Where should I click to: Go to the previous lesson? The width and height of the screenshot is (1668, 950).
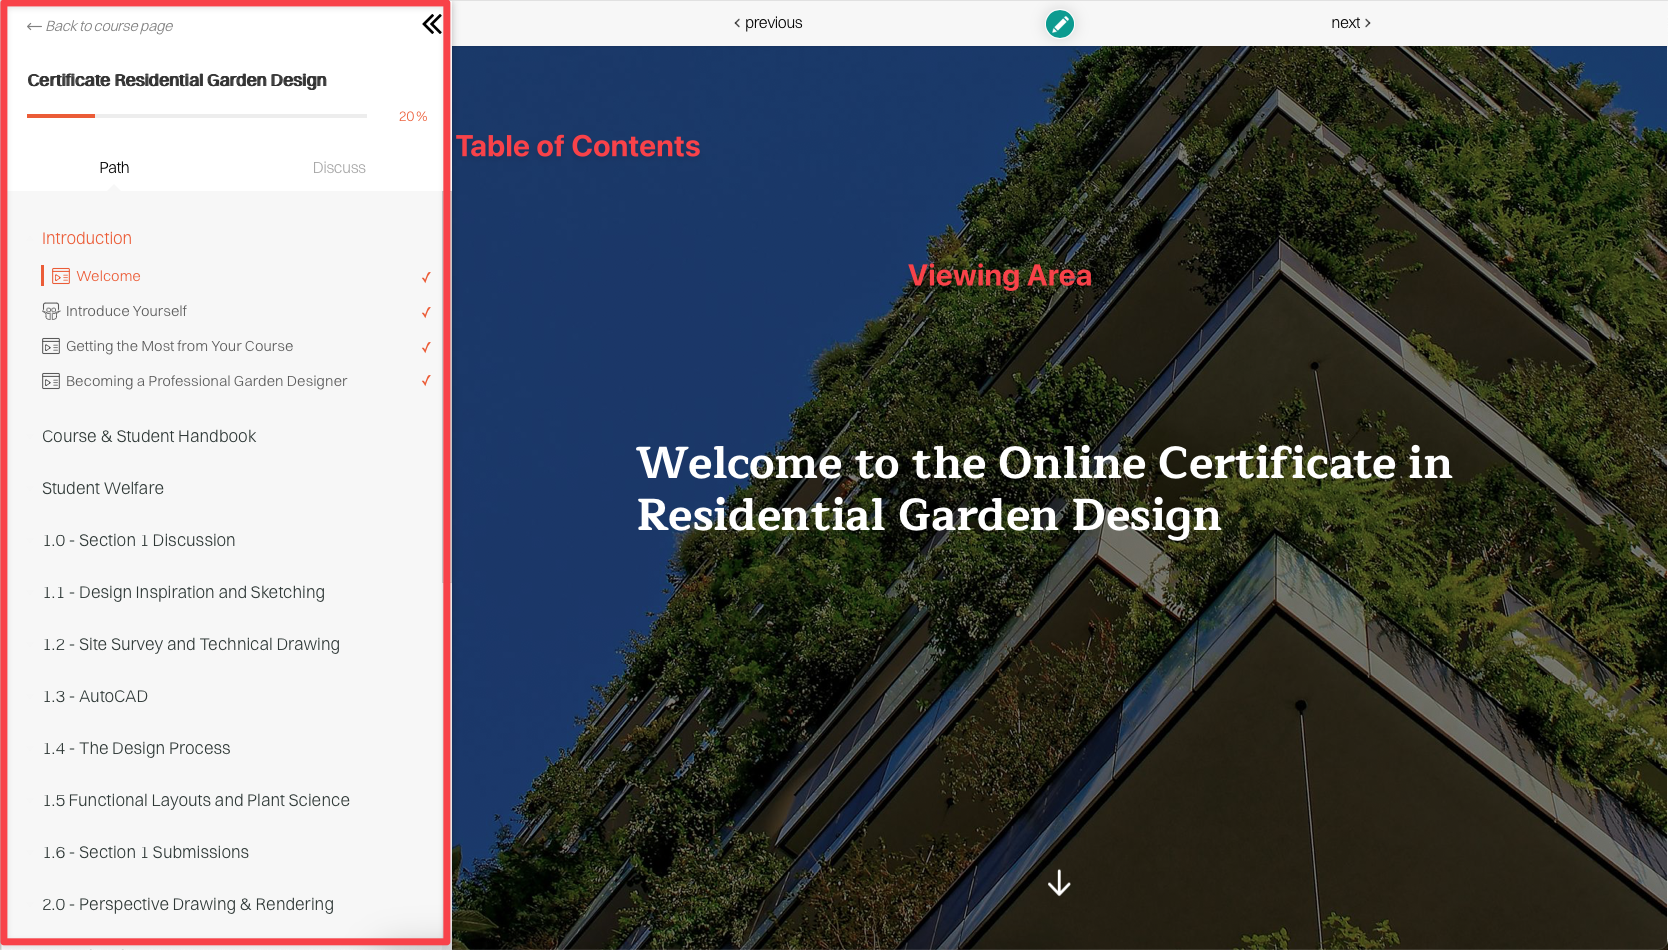[x=768, y=23]
